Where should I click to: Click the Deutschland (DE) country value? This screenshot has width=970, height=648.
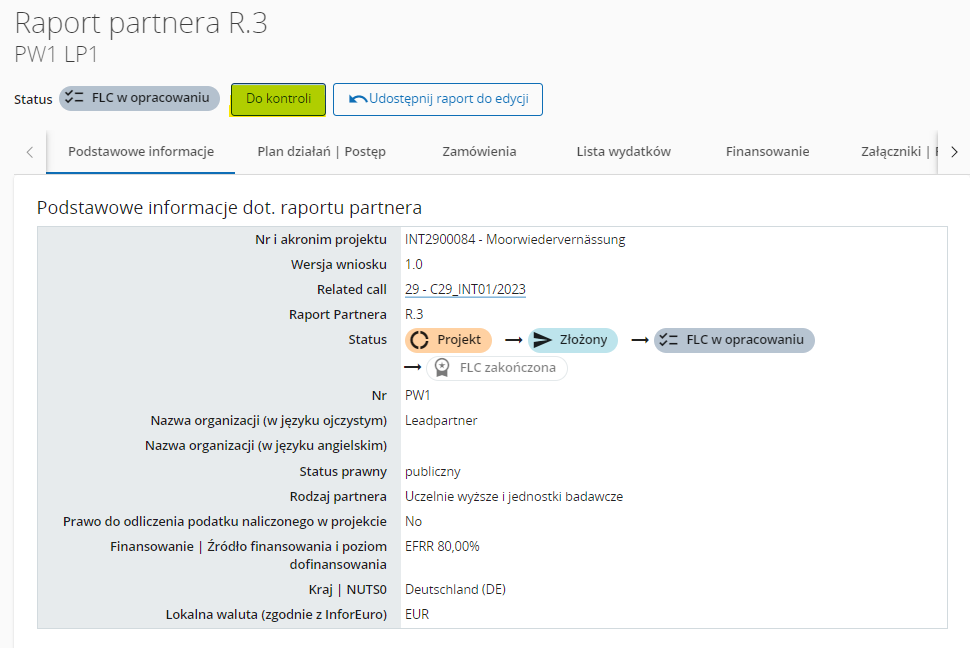coord(455,590)
